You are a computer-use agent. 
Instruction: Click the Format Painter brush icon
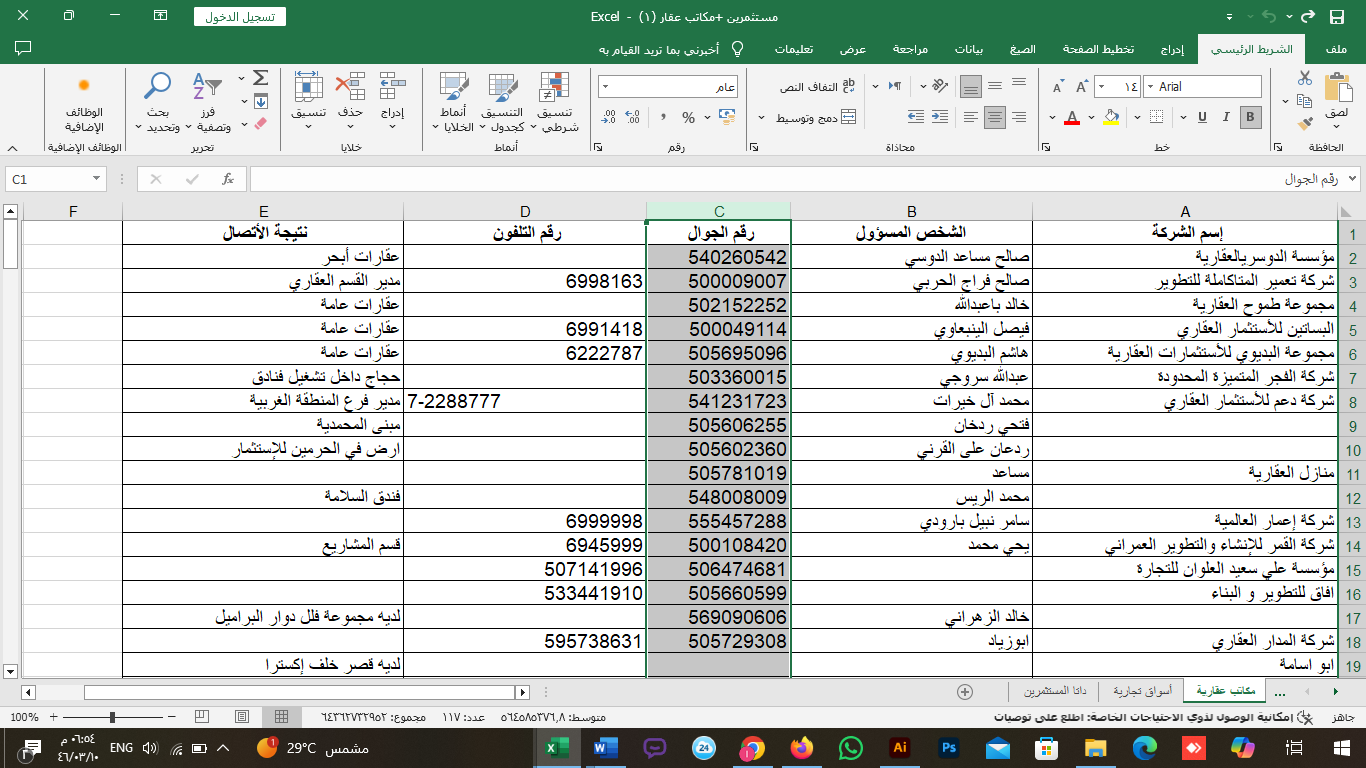(x=1305, y=124)
